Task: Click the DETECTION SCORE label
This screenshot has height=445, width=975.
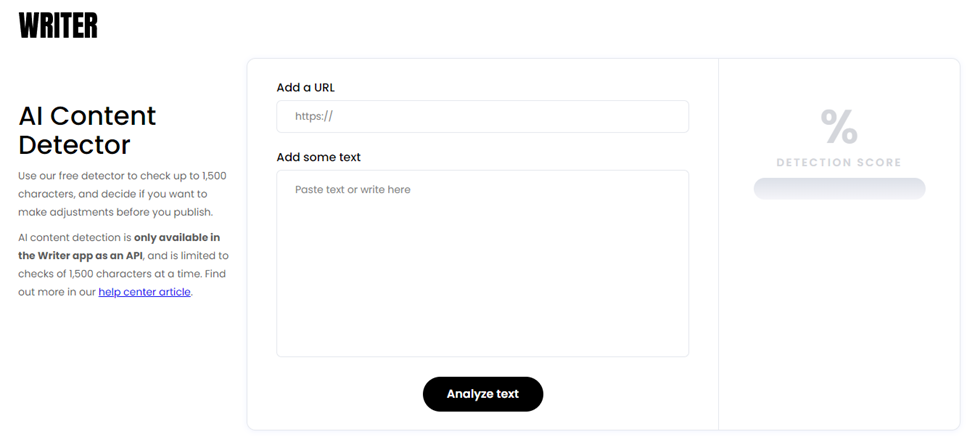Action: pos(839,163)
